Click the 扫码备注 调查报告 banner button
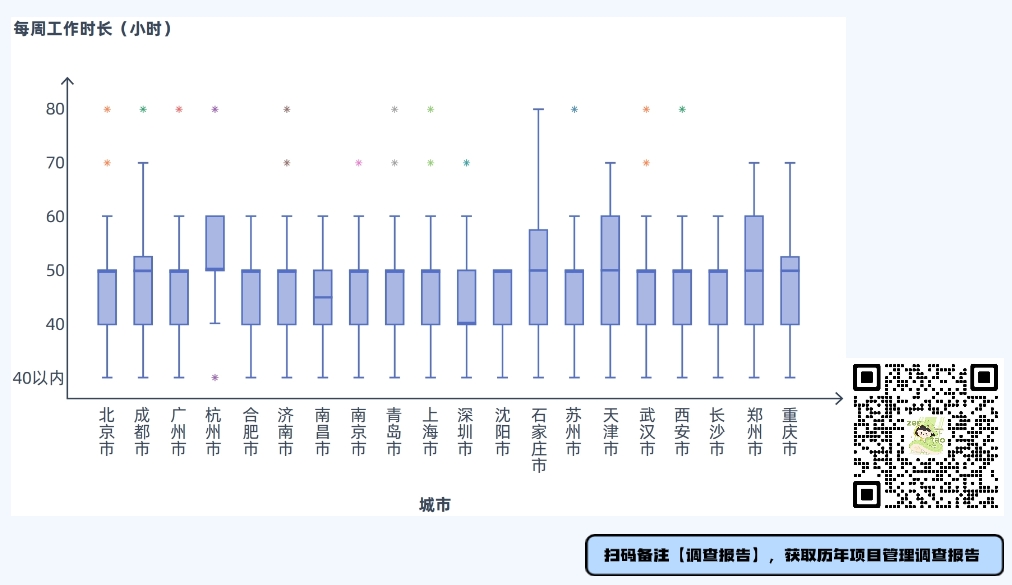This screenshot has width=1012, height=585. 794,555
